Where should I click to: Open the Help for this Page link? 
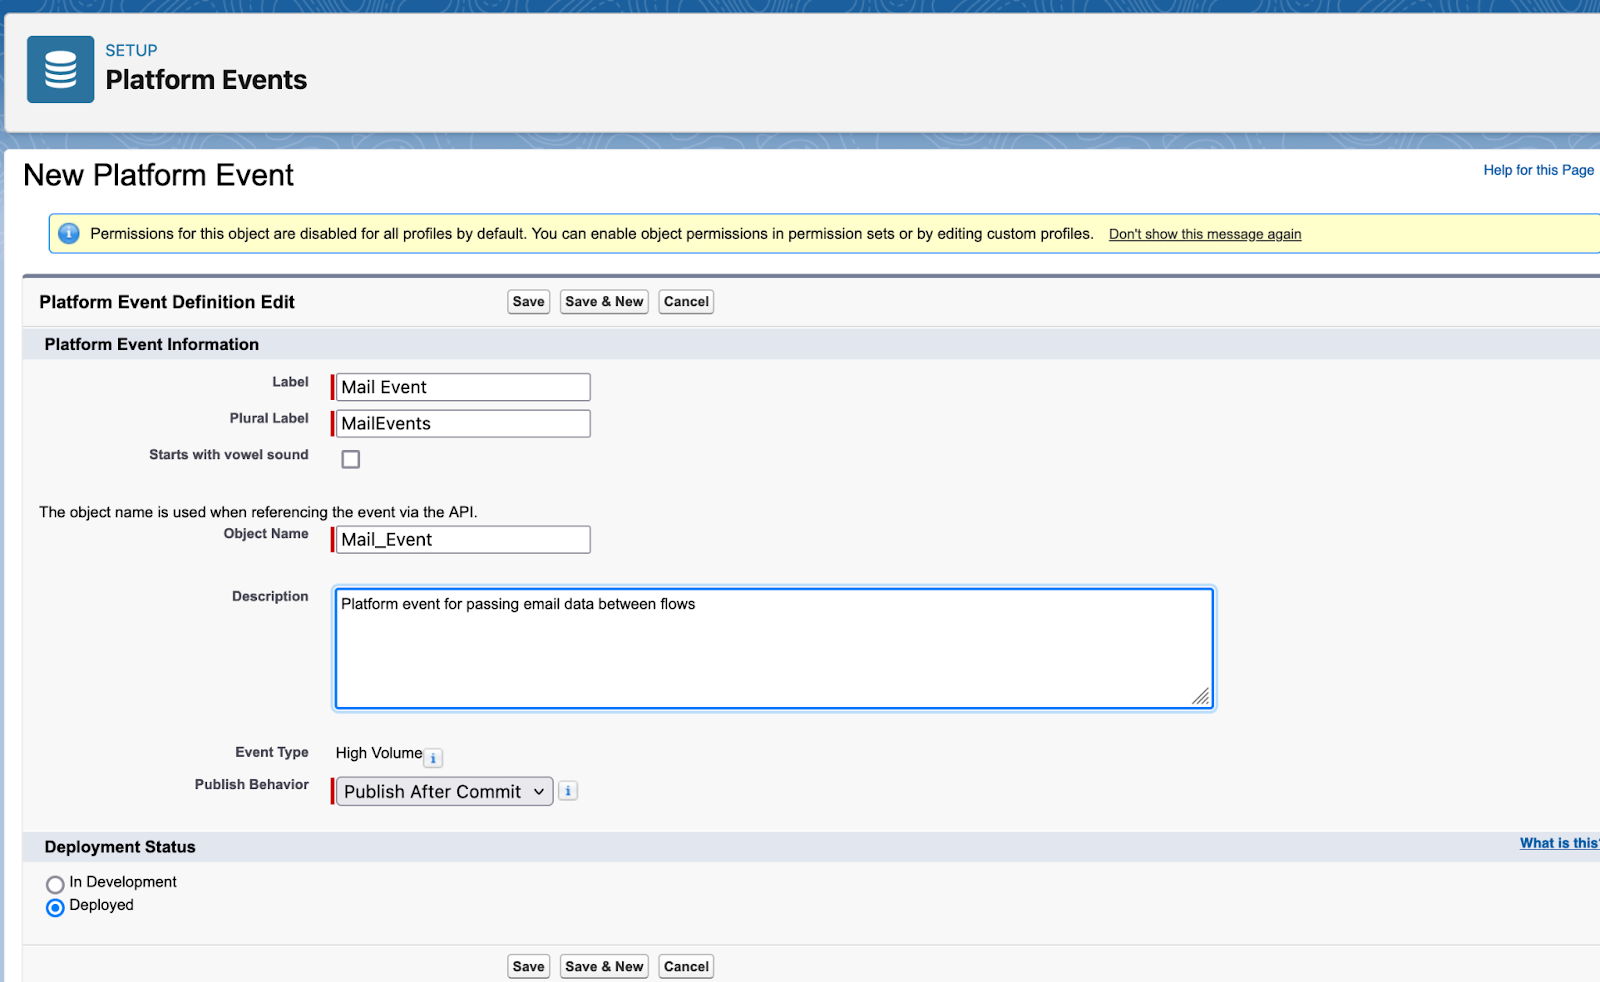click(x=1538, y=169)
